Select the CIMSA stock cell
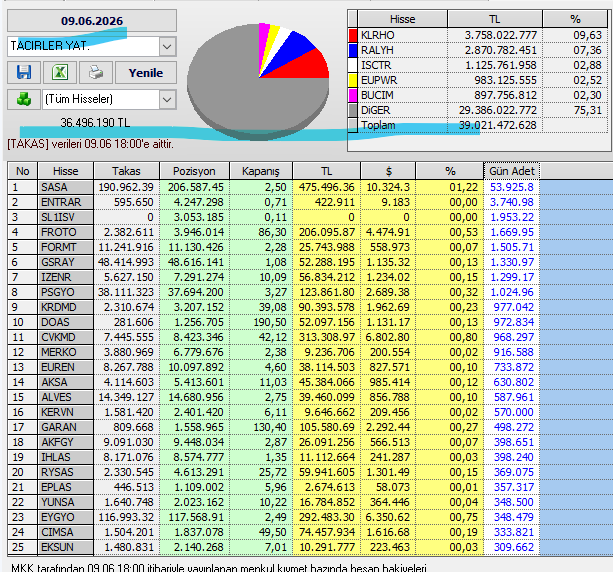This screenshot has height=572, width=613. (x=66, y=532)
